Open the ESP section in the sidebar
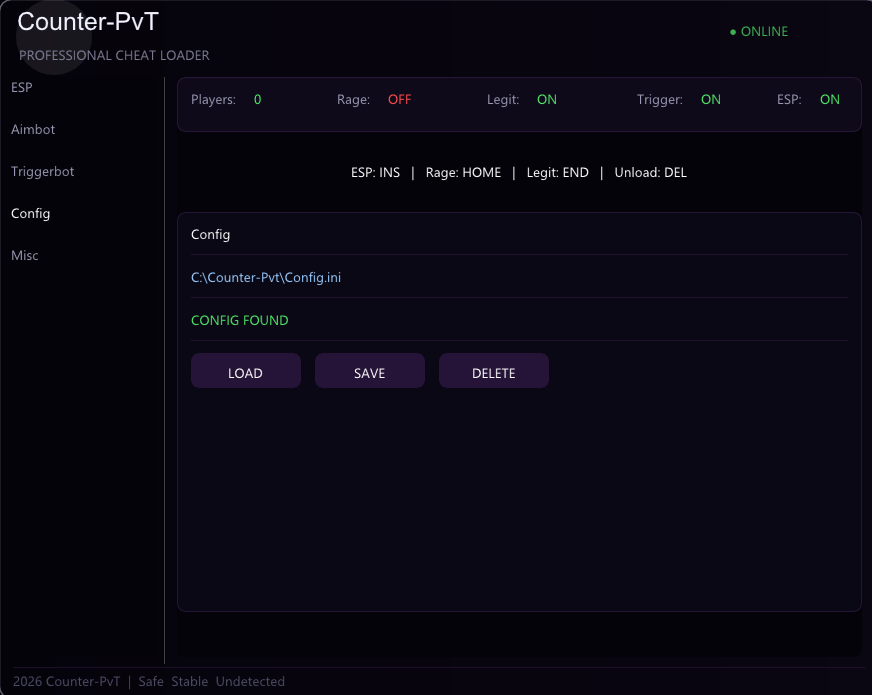Image resolution: width=872 pixels, height=695 pixels. click(x=22, y=87)
